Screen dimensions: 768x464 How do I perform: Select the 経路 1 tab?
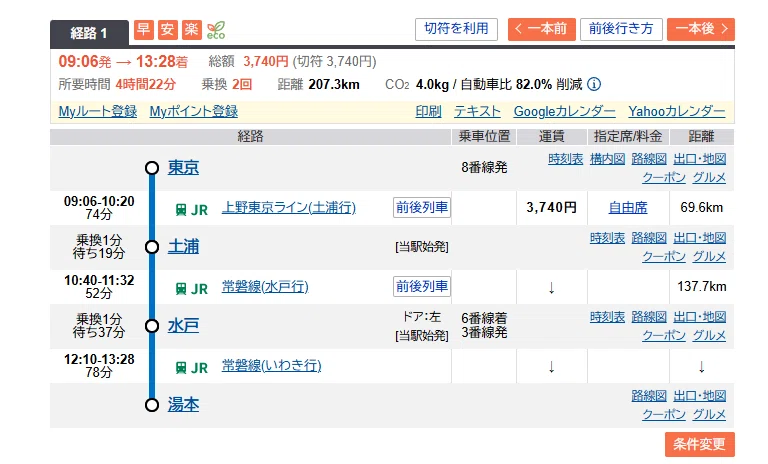[89, 33]
